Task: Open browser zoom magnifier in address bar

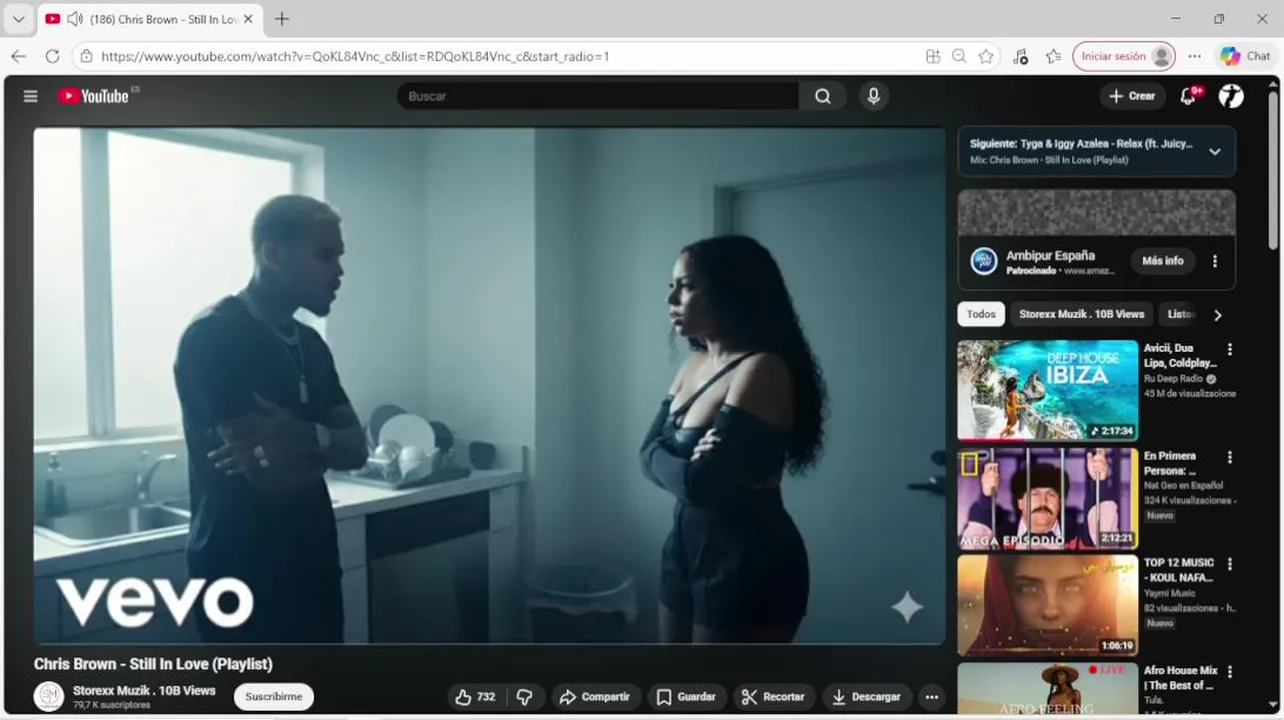Action: (x=959, y=57)
